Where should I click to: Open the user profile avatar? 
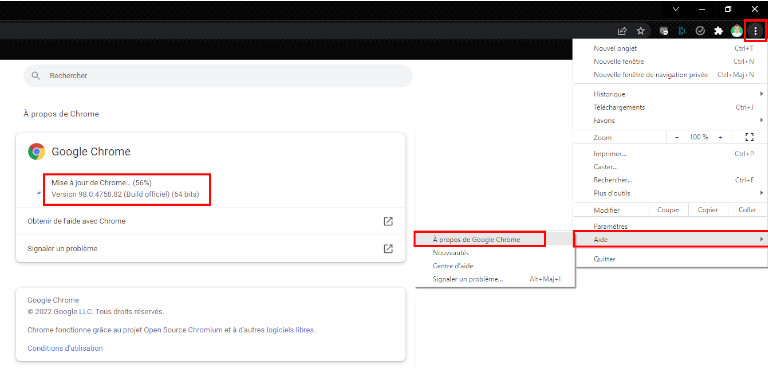click(x=737, y=31)
